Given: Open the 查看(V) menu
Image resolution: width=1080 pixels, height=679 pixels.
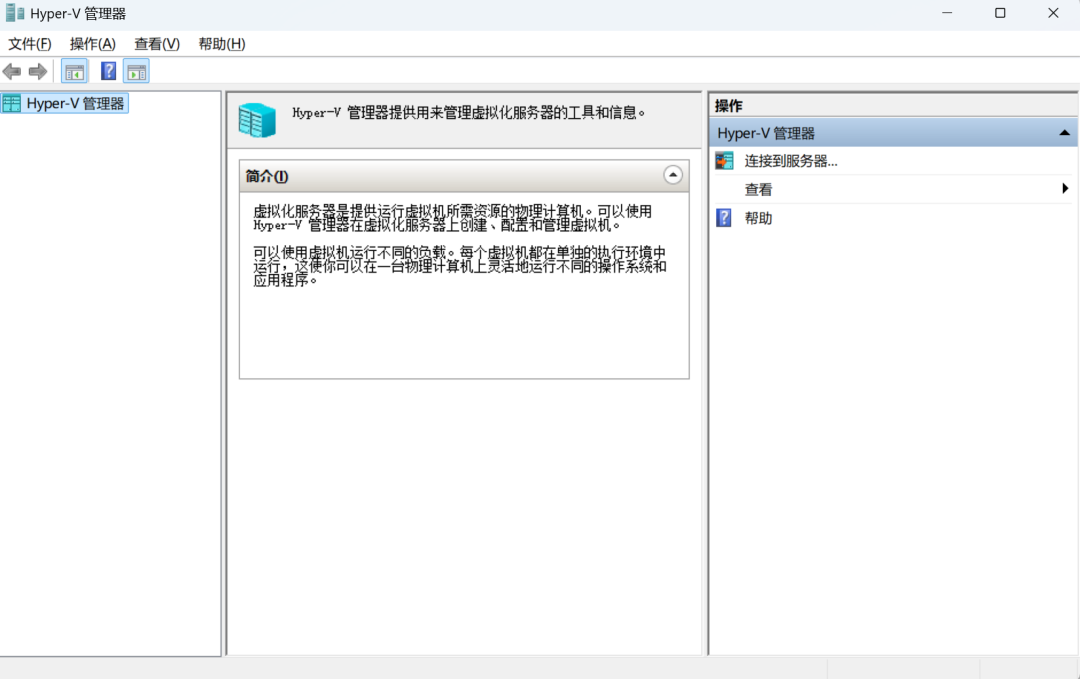Looking at the screenshot, I should 157,44.
